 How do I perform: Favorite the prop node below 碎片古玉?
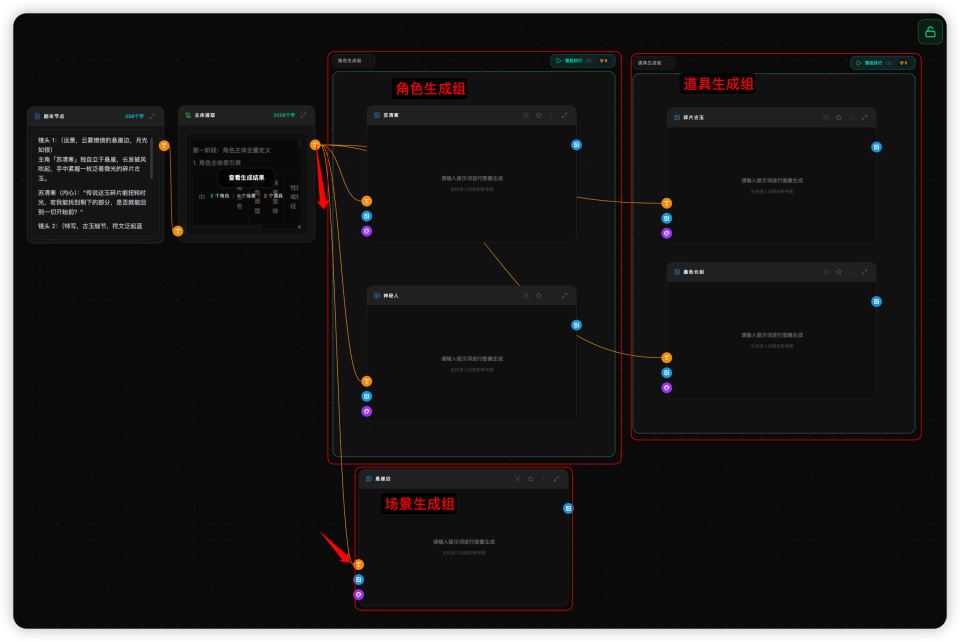[839, 272]
